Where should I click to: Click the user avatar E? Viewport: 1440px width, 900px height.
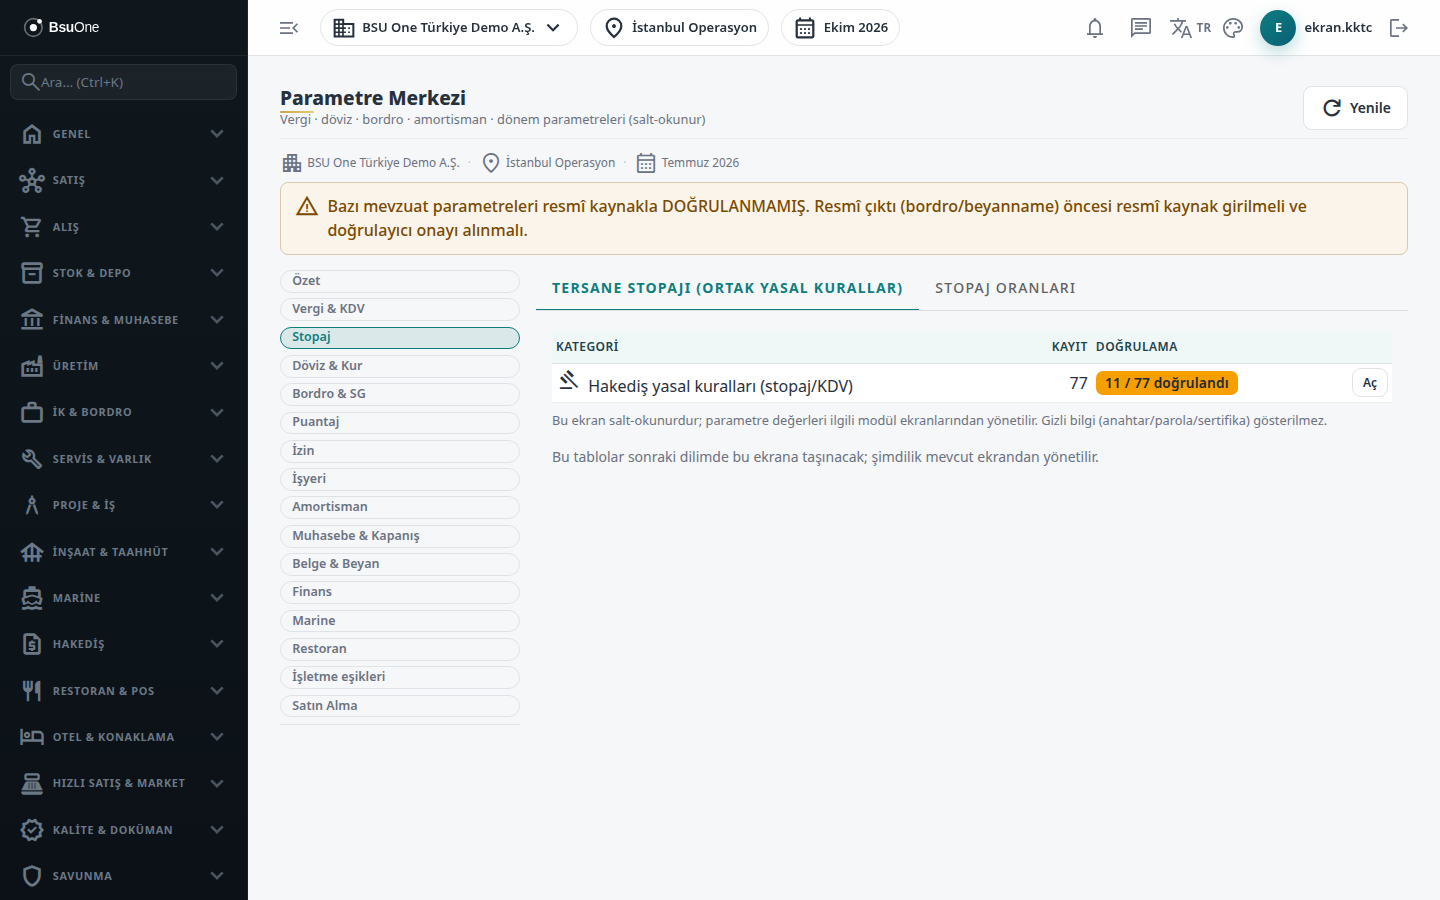click(x=1278, y=28)
